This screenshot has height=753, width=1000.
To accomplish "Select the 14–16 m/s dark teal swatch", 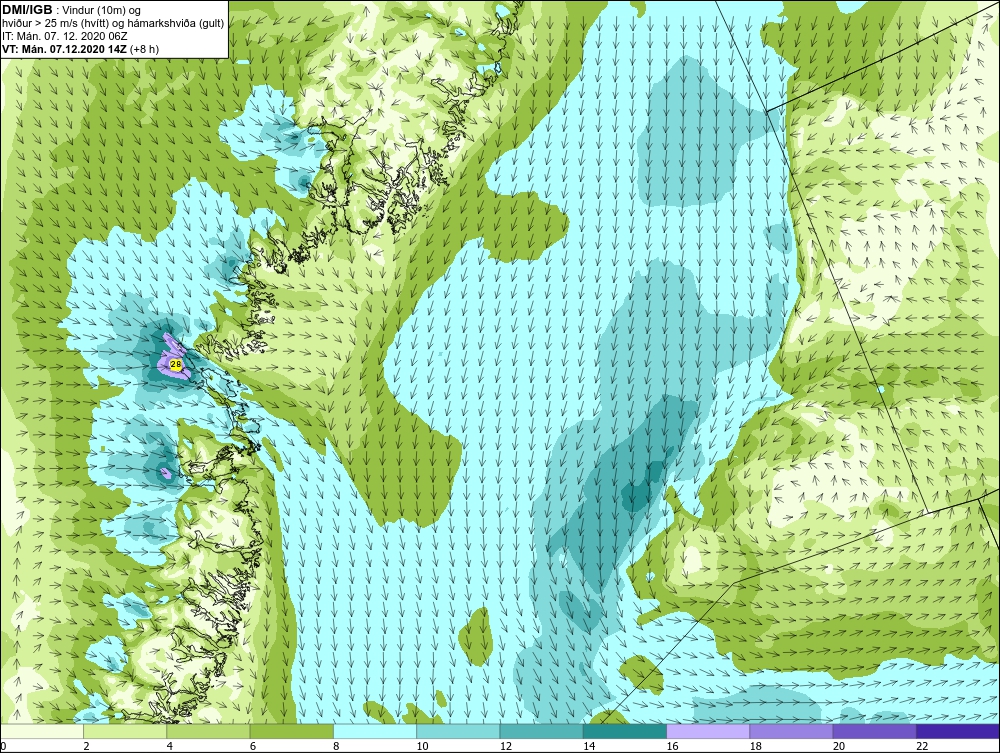I will coord(624,731).
